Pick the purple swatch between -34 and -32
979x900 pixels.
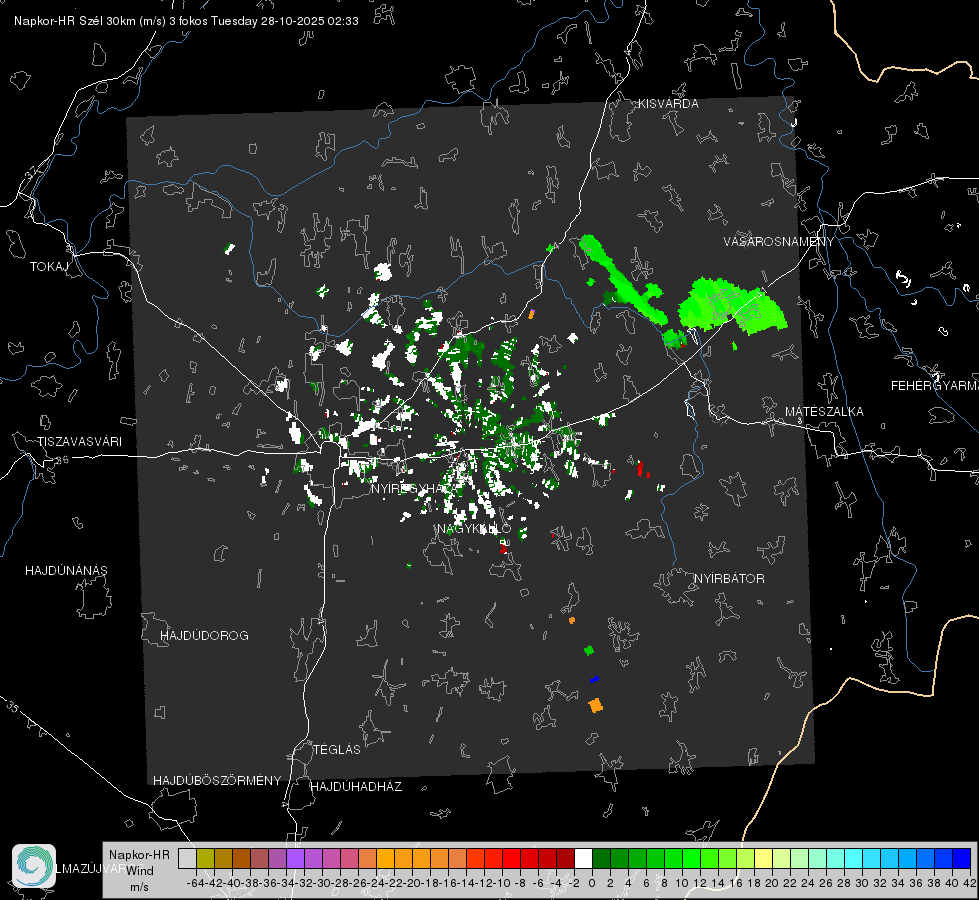point(295,858)
